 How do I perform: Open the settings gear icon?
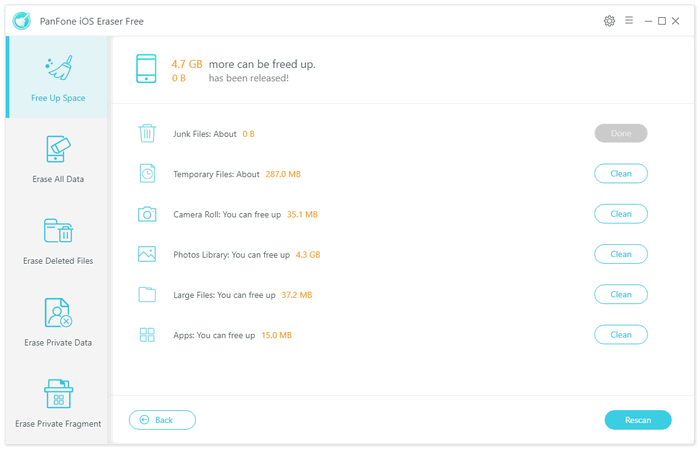pos(609,21)
